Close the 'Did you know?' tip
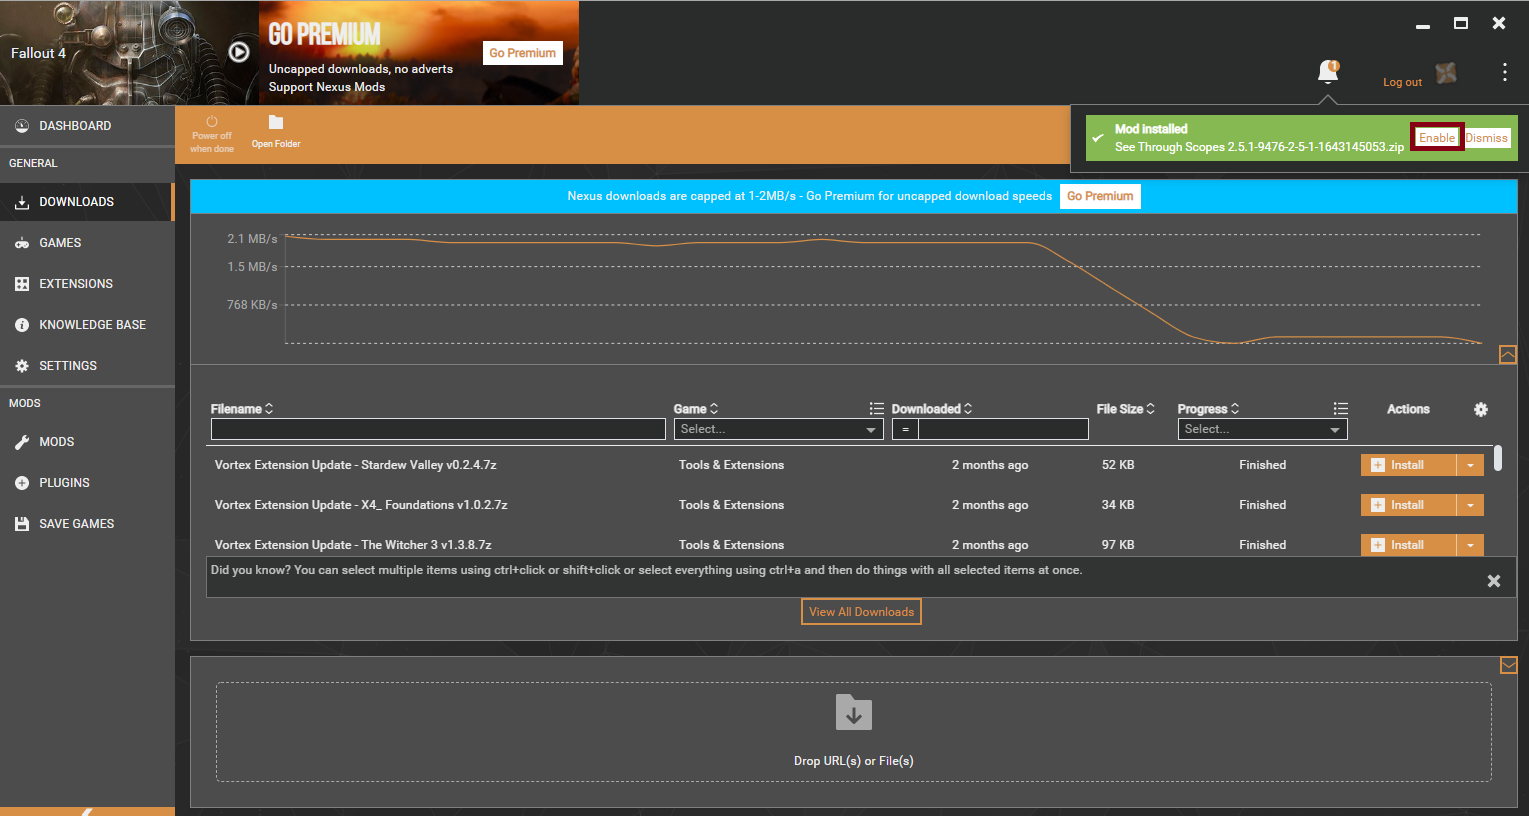Image resolution: width=1529 pixels, height=816 pixels. pos(1494,581)
